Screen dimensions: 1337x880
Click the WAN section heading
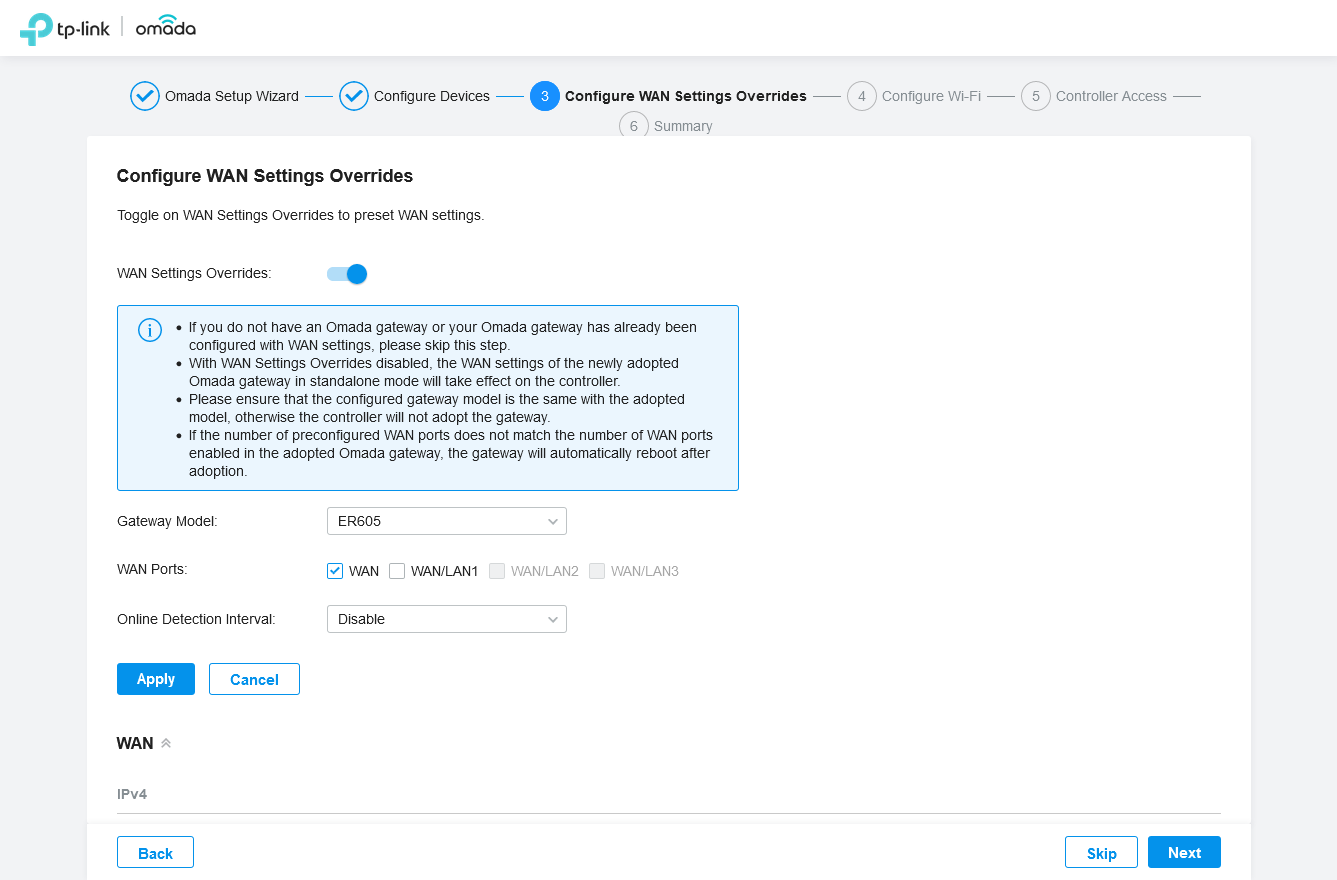click(x=135, y=743)
